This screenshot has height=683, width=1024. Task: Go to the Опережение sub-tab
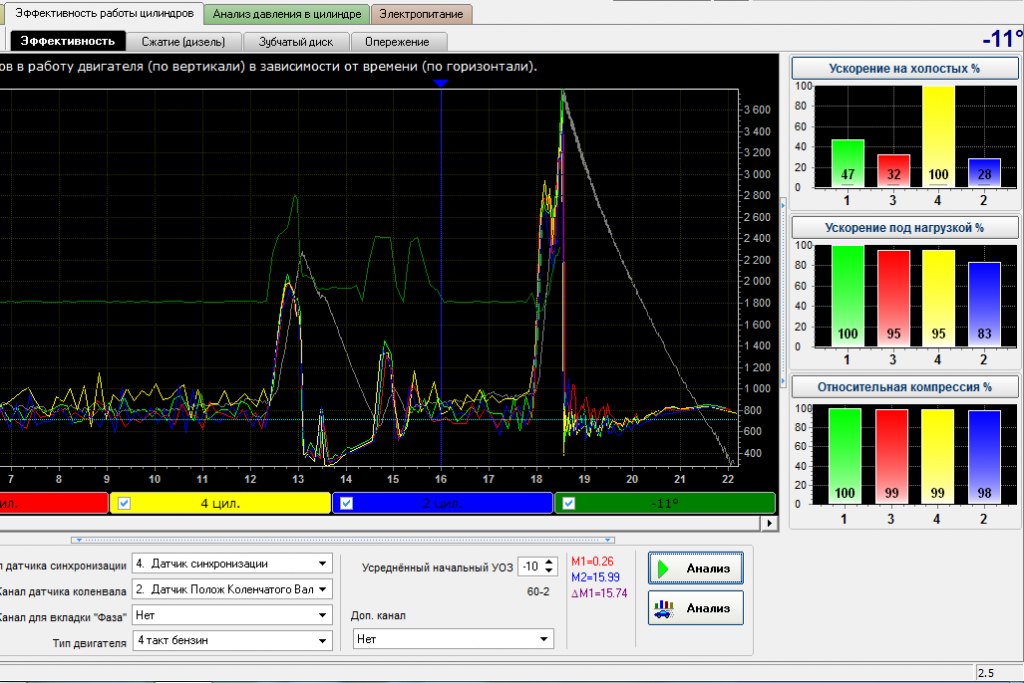(x=397, y=42)
